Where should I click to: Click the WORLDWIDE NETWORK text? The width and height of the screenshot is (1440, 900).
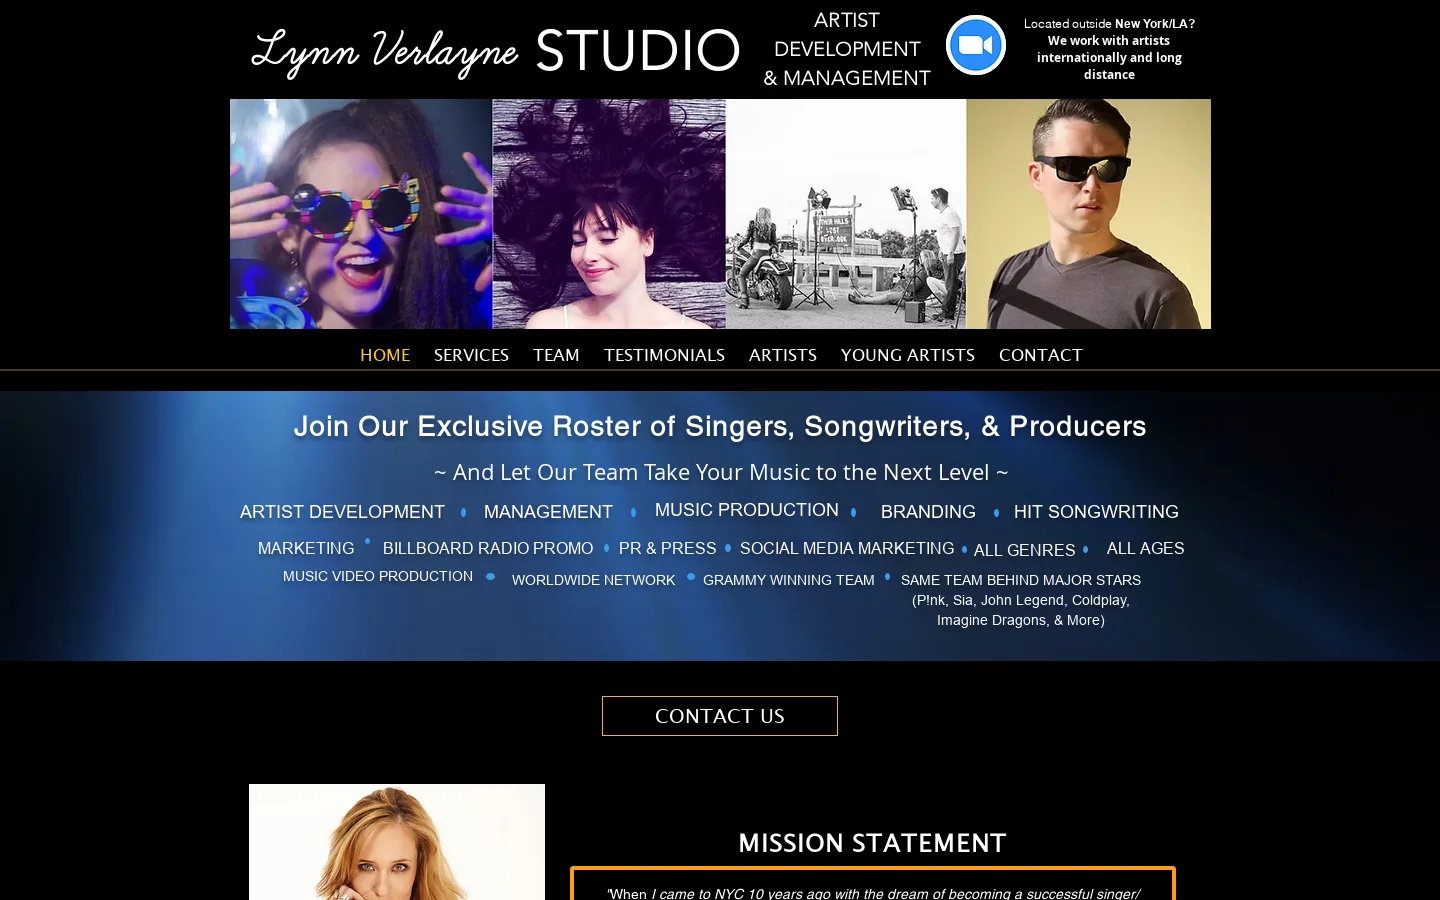click(594, 580)
